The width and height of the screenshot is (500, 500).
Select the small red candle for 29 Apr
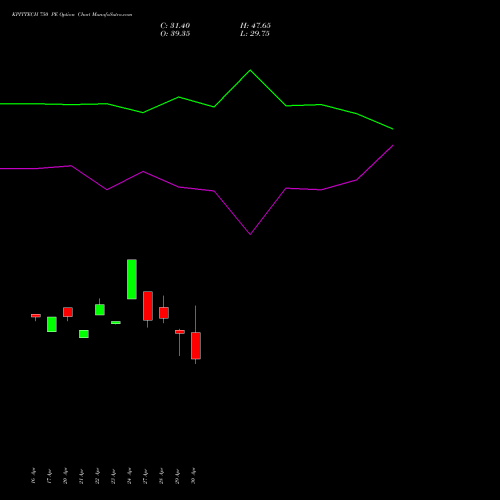[x=180, y=332]
